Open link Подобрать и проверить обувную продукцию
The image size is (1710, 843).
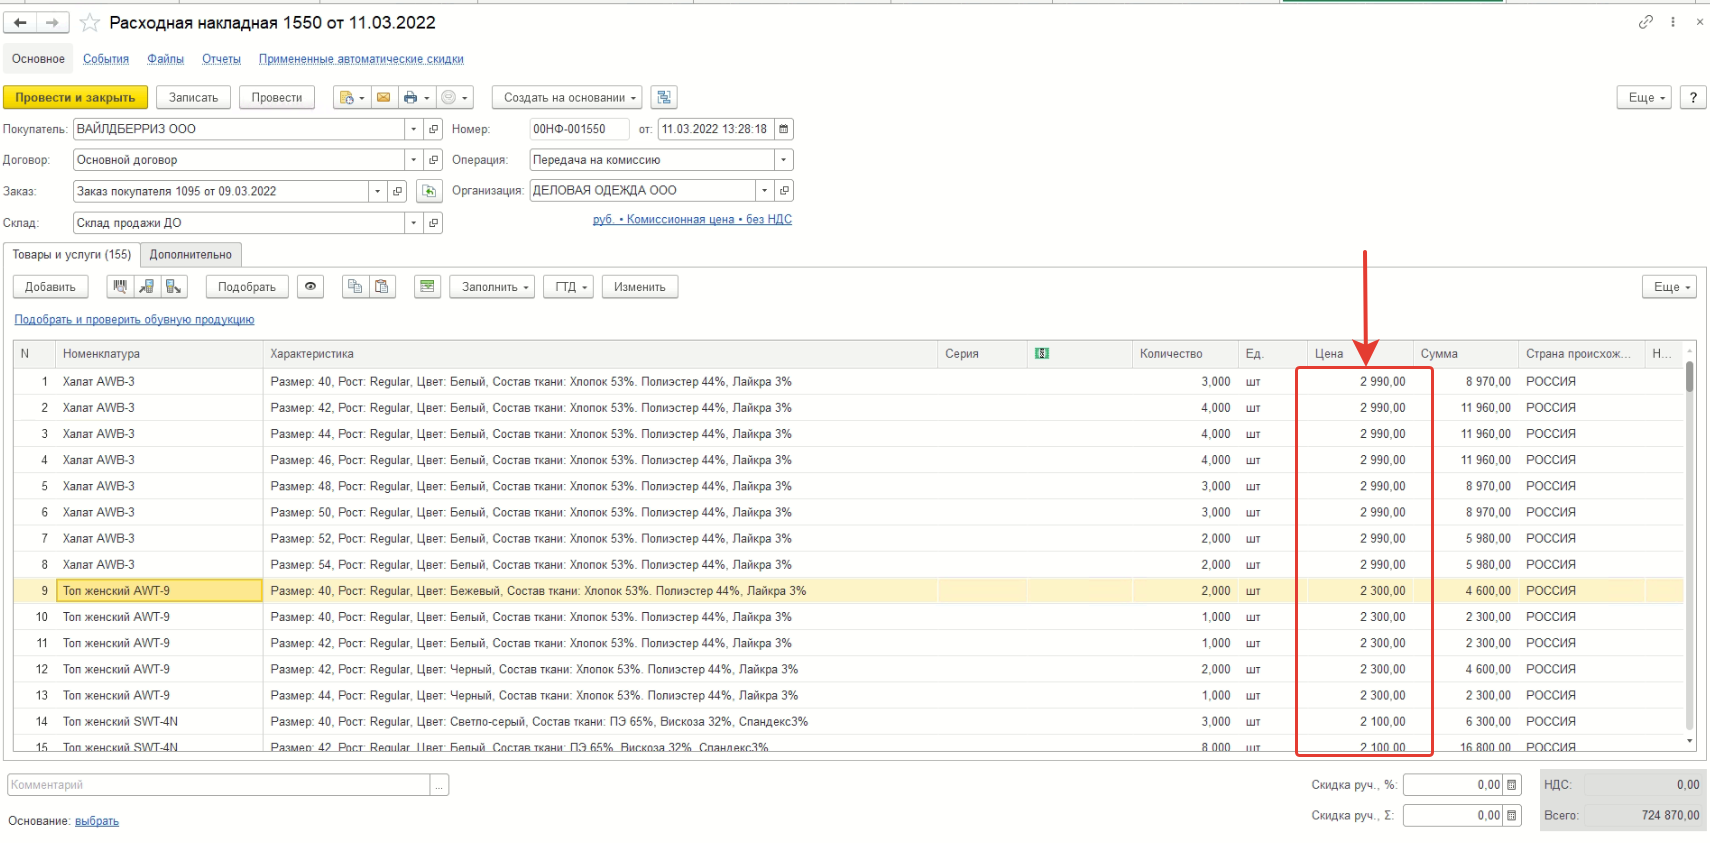pos(134,320)
